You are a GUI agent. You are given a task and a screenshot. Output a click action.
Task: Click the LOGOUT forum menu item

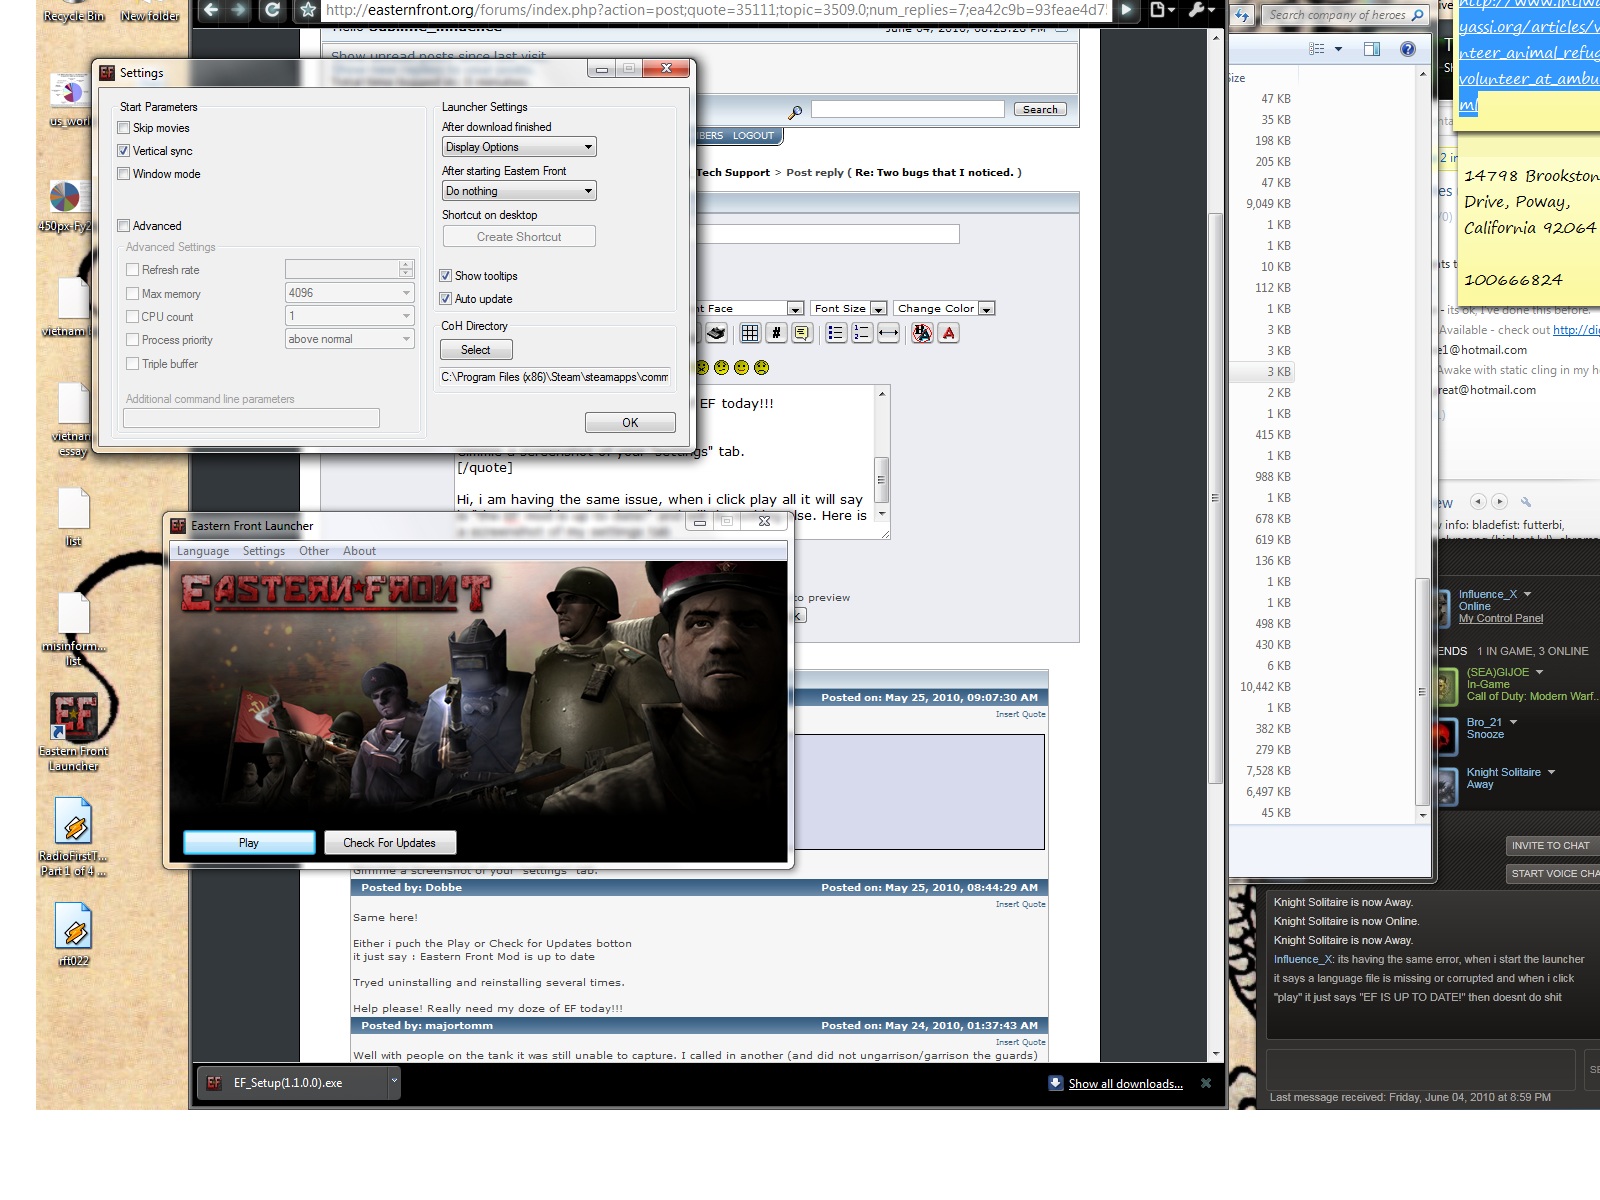(x=753, y=136)
